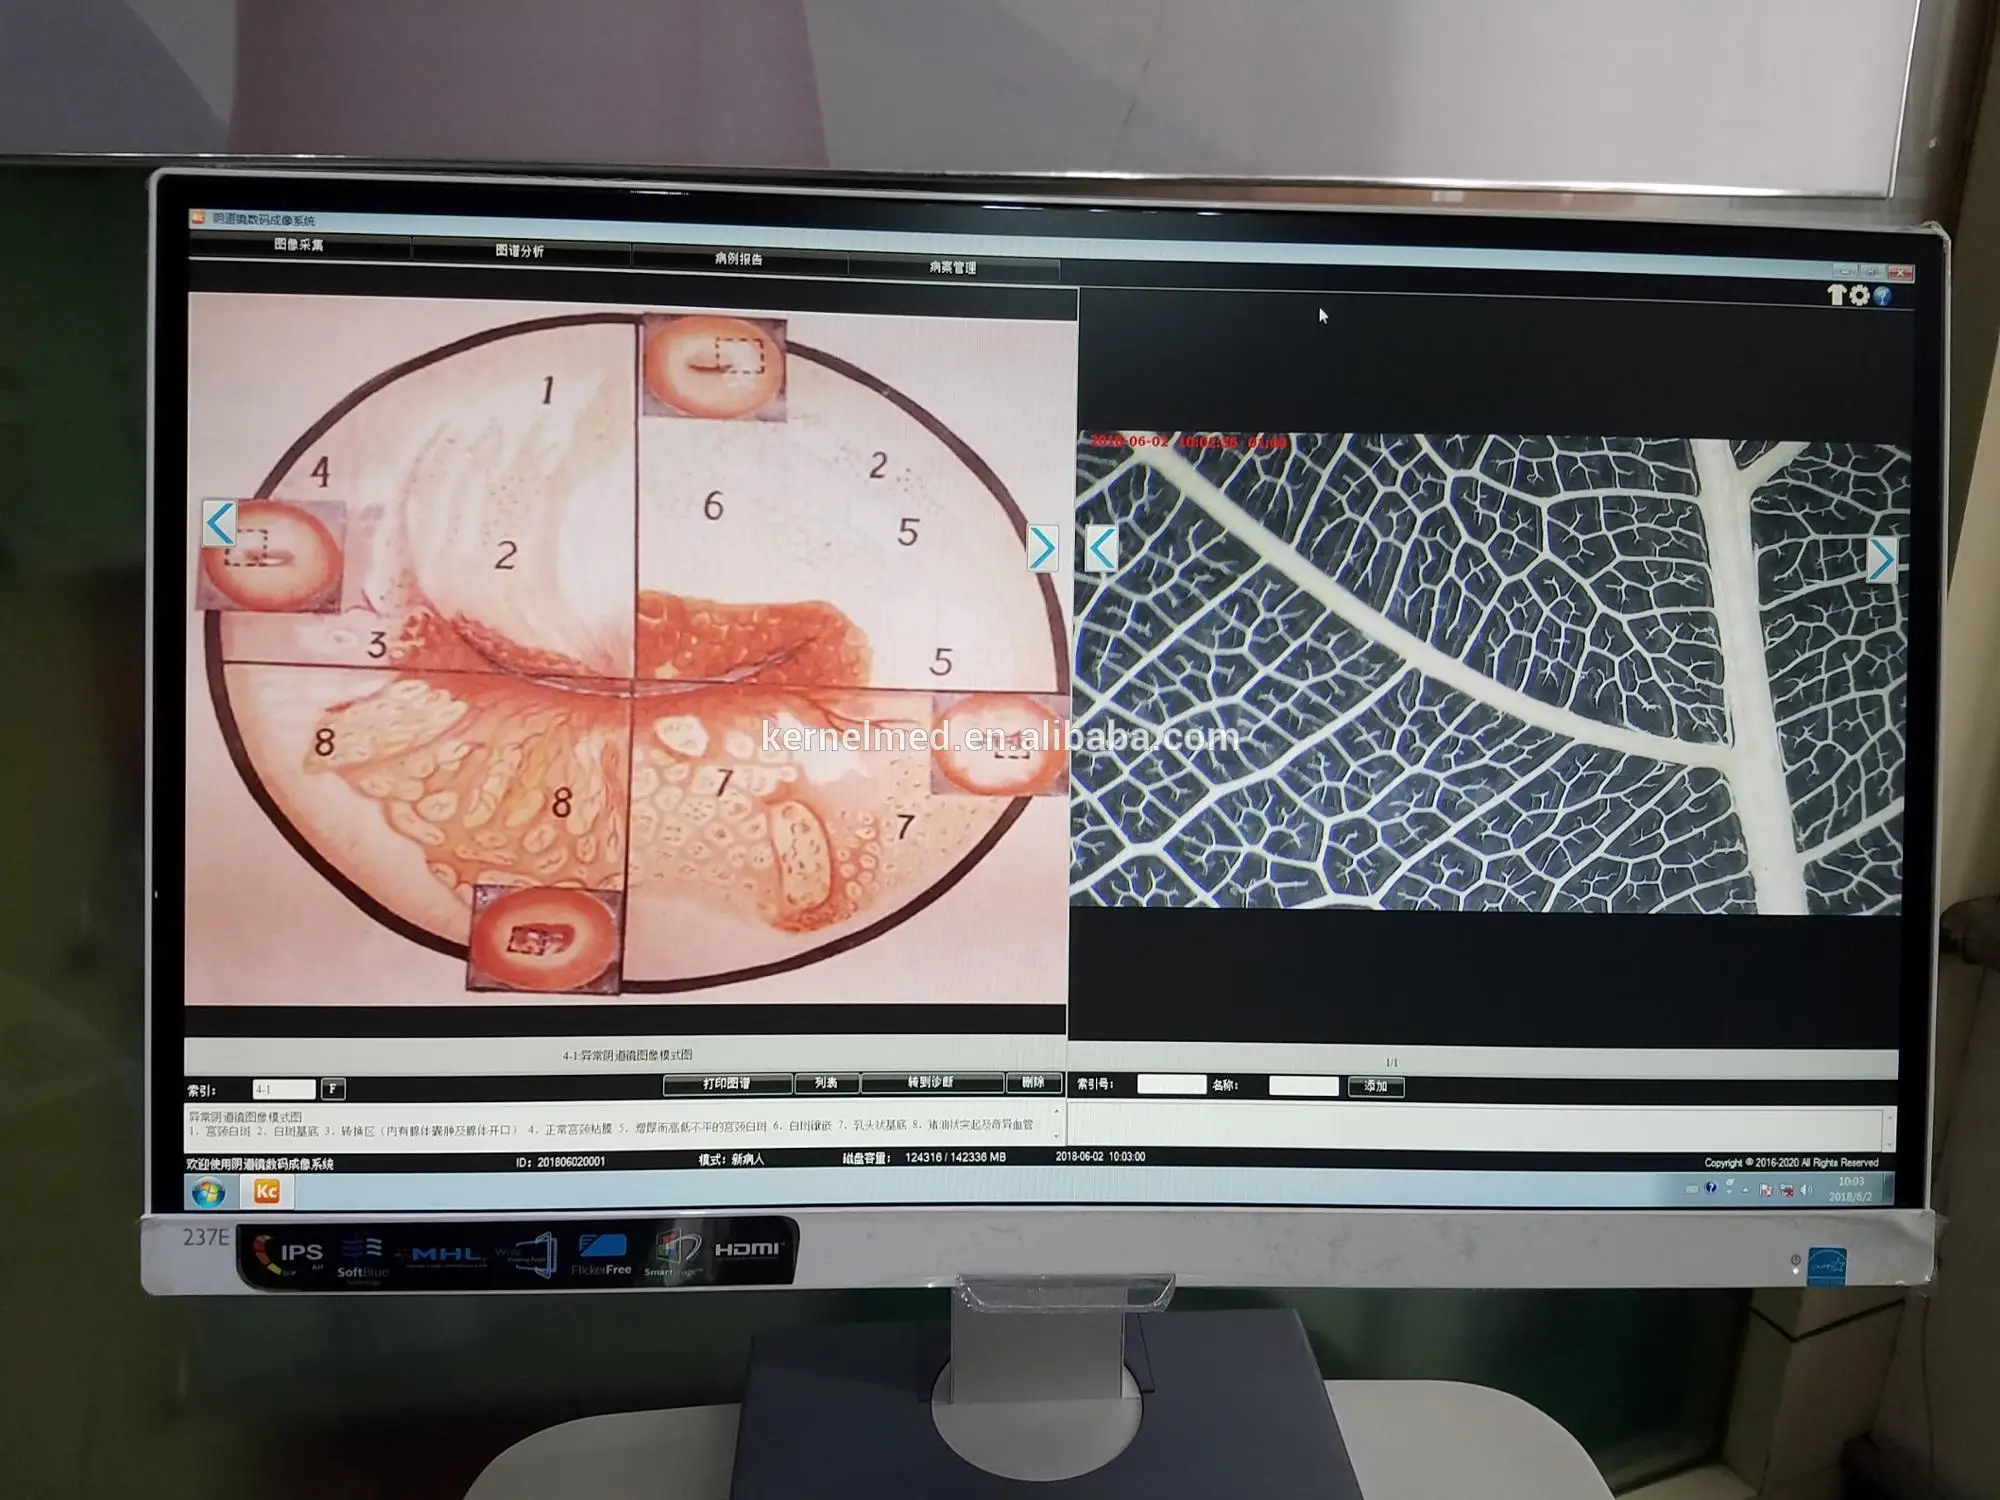The width and height of the screenshot is (2000, 1500).
Task: Click the Kc app icon in taskbar
Action: (266, 1191)
